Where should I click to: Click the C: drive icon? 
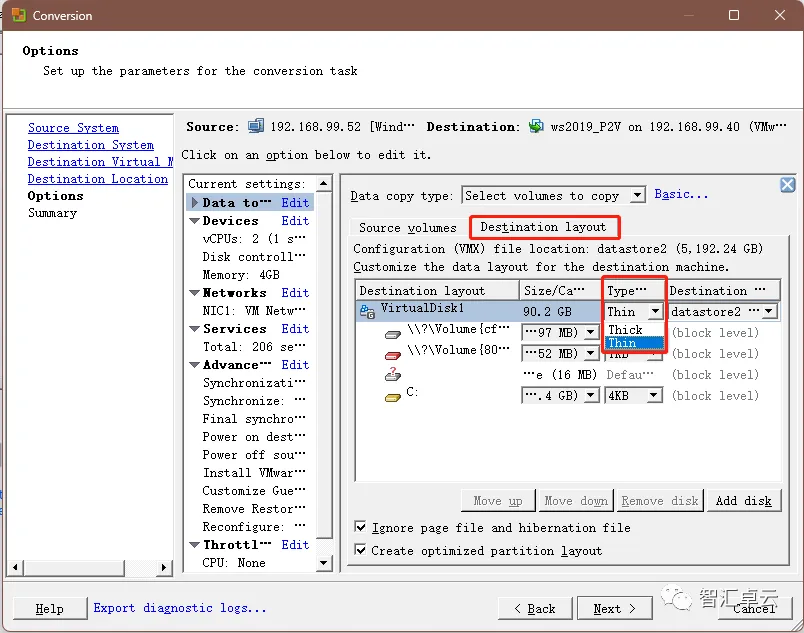point(393,397)
